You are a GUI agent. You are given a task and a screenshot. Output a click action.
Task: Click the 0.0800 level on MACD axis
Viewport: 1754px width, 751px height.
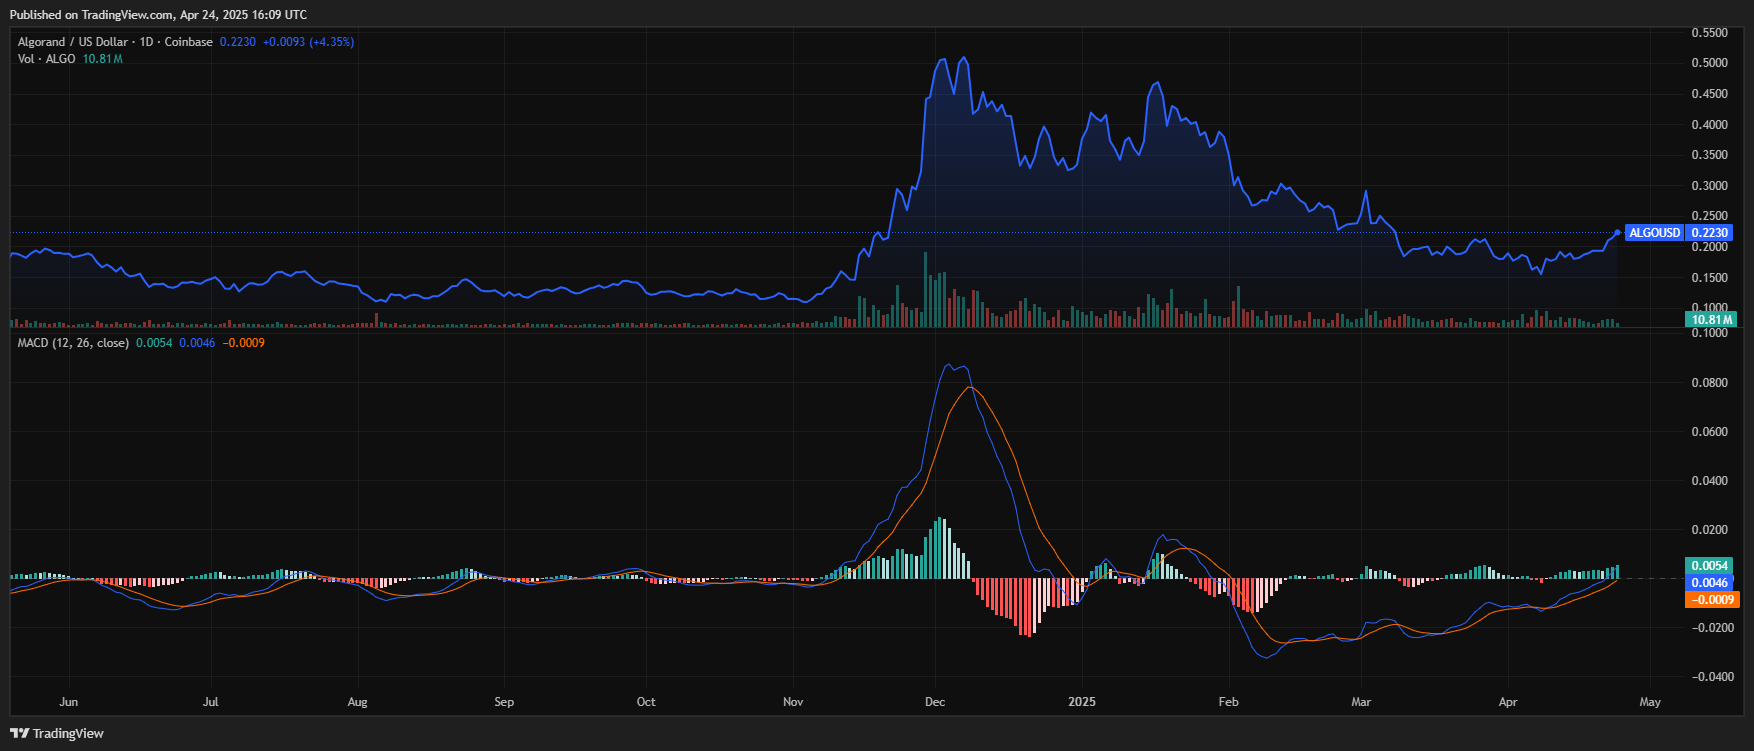coord(1709,383)
